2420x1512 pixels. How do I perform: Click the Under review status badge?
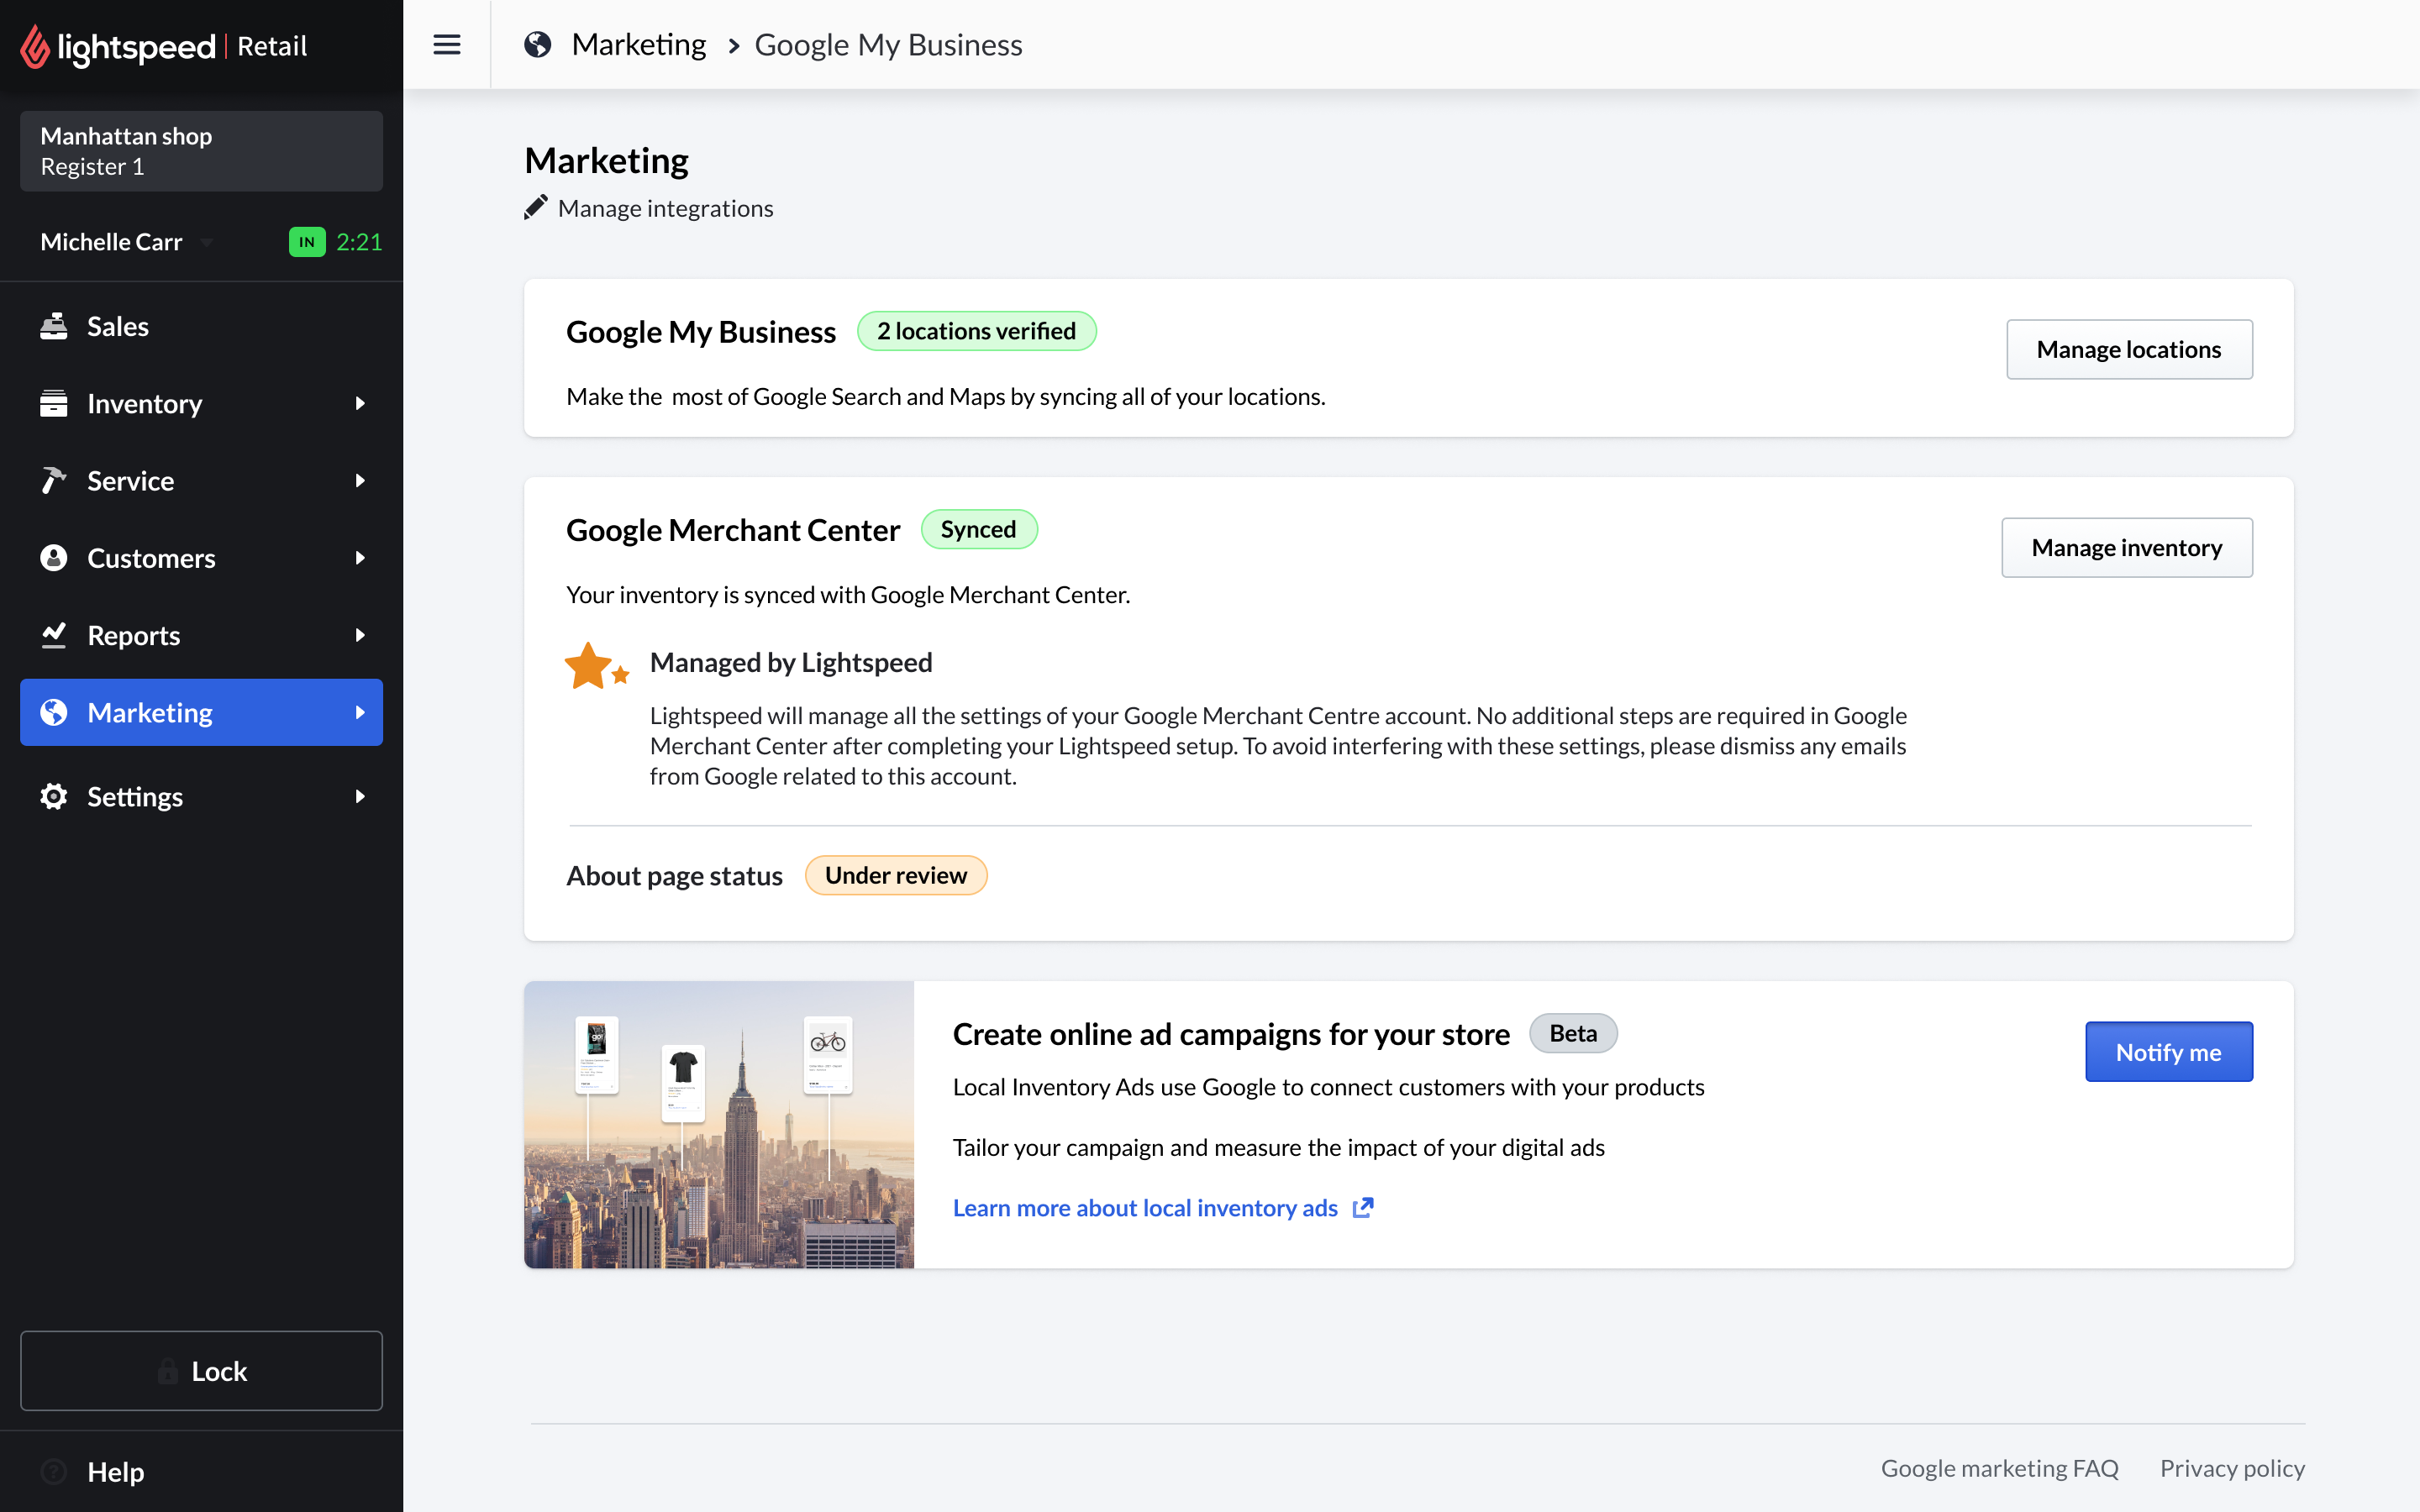pyautogui.click(x=896, y=875)
